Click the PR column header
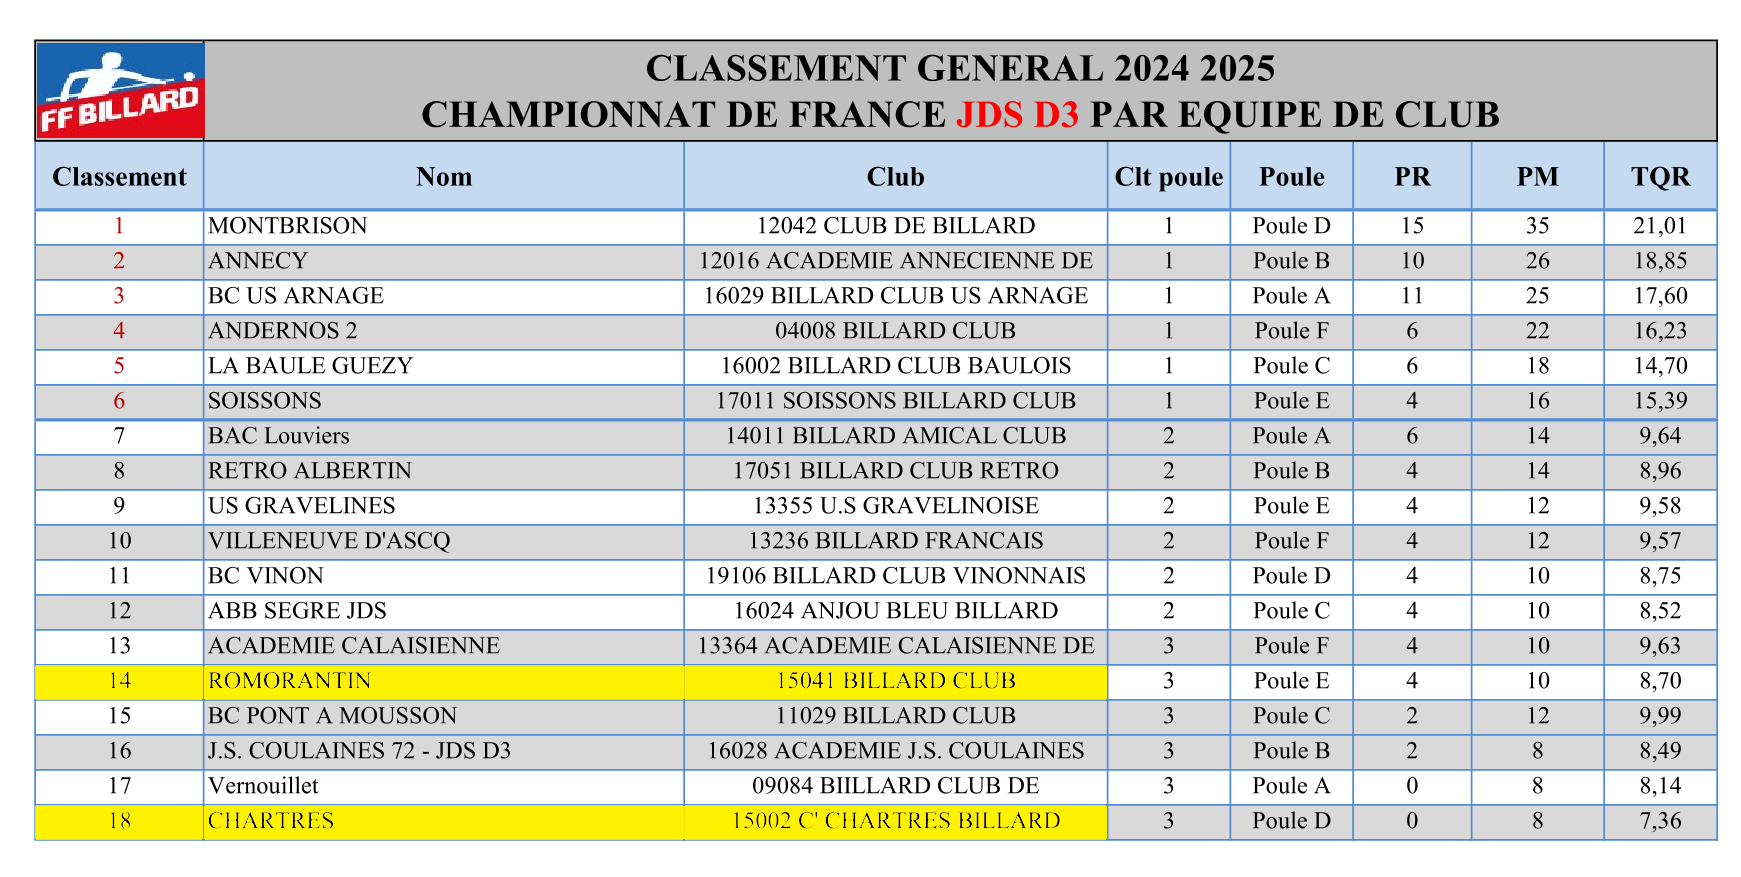Image resolution: width=1741 pixels, height=877 pixels. tap(1412, 176)
